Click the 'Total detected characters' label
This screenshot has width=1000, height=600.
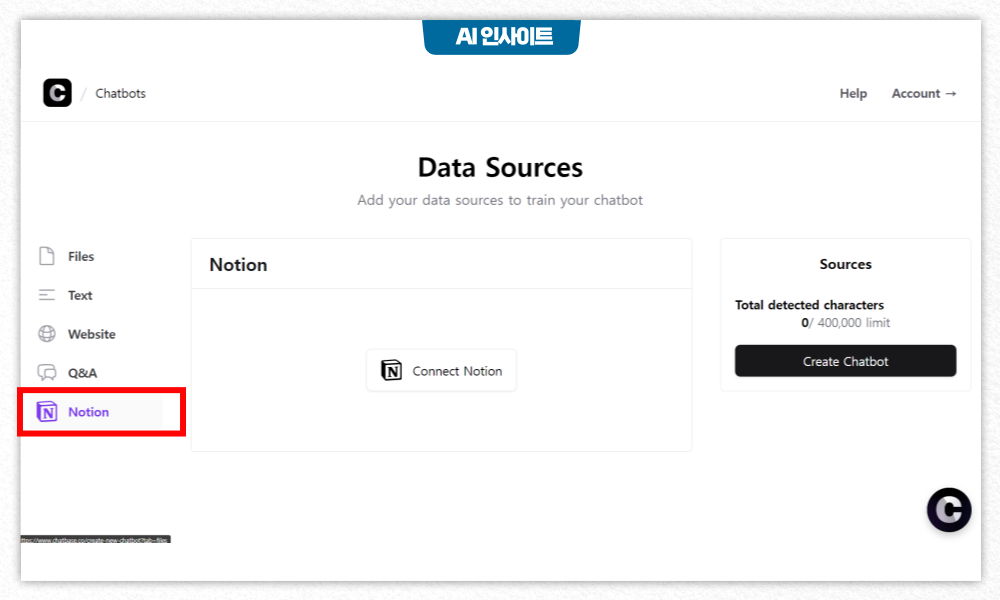809,305
